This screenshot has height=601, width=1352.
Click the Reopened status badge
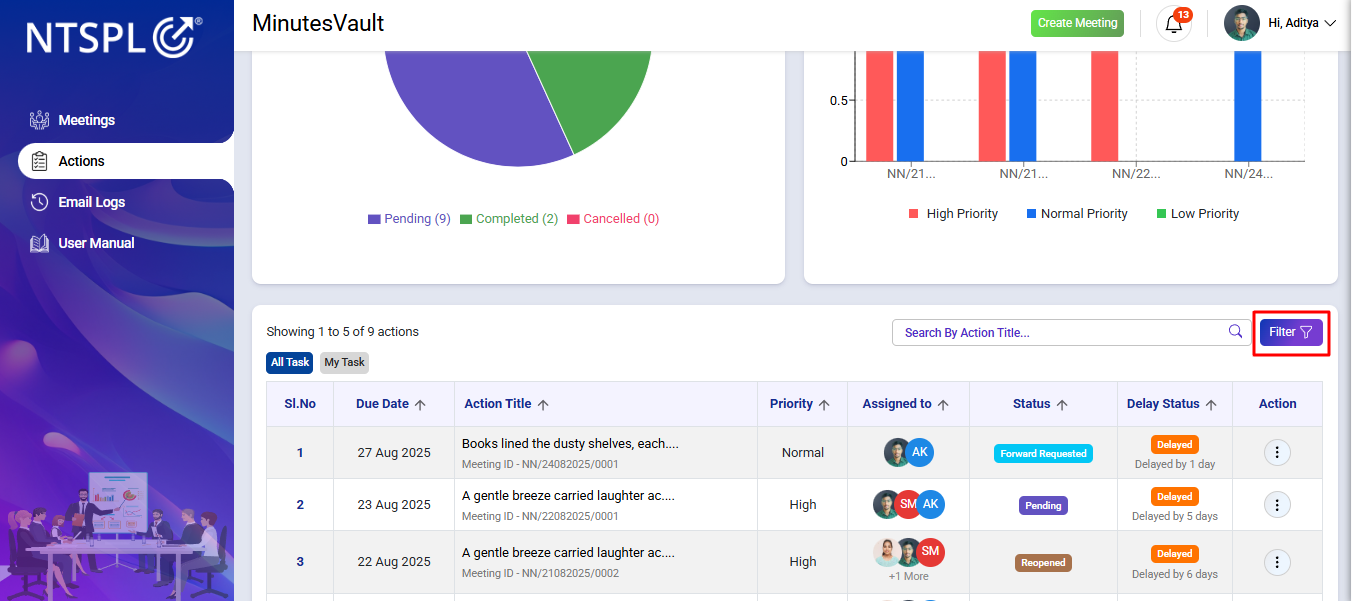[x=1043, y=562]
